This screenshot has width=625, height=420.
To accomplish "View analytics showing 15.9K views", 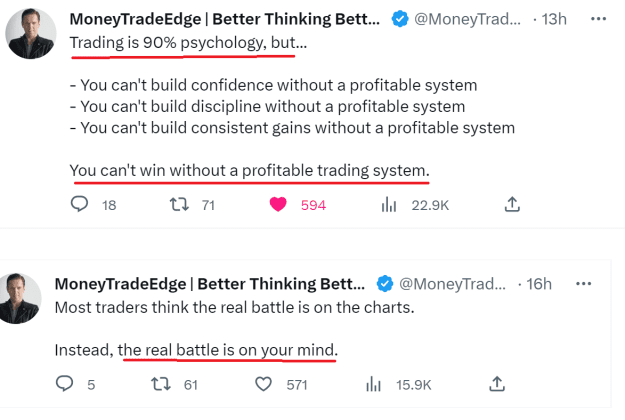I will click(373, 385).
